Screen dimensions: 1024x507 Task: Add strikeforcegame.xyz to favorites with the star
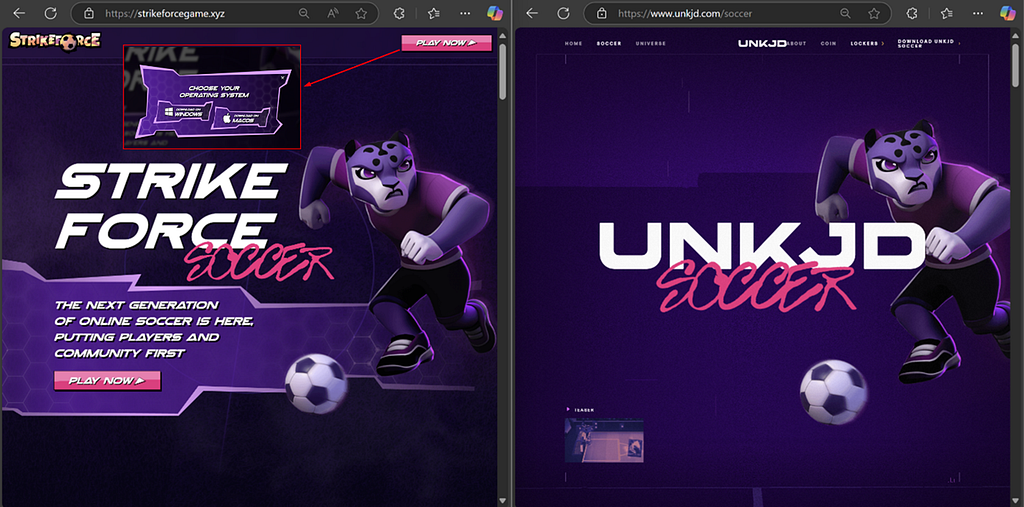(x=360, y=13)
